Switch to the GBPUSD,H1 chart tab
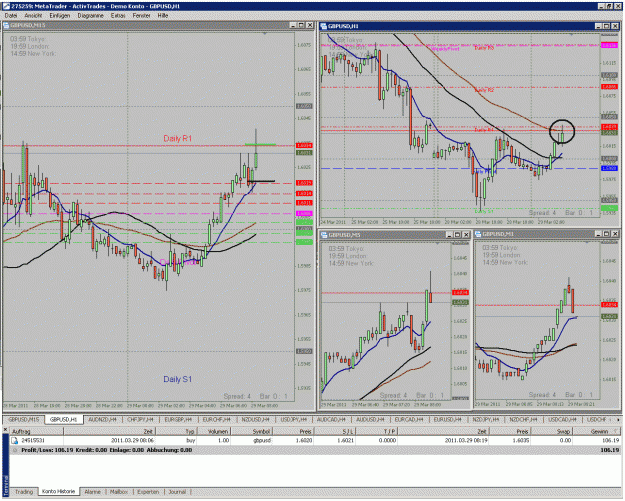The width and height of the screenshot is (625, 501). point(63,420)
